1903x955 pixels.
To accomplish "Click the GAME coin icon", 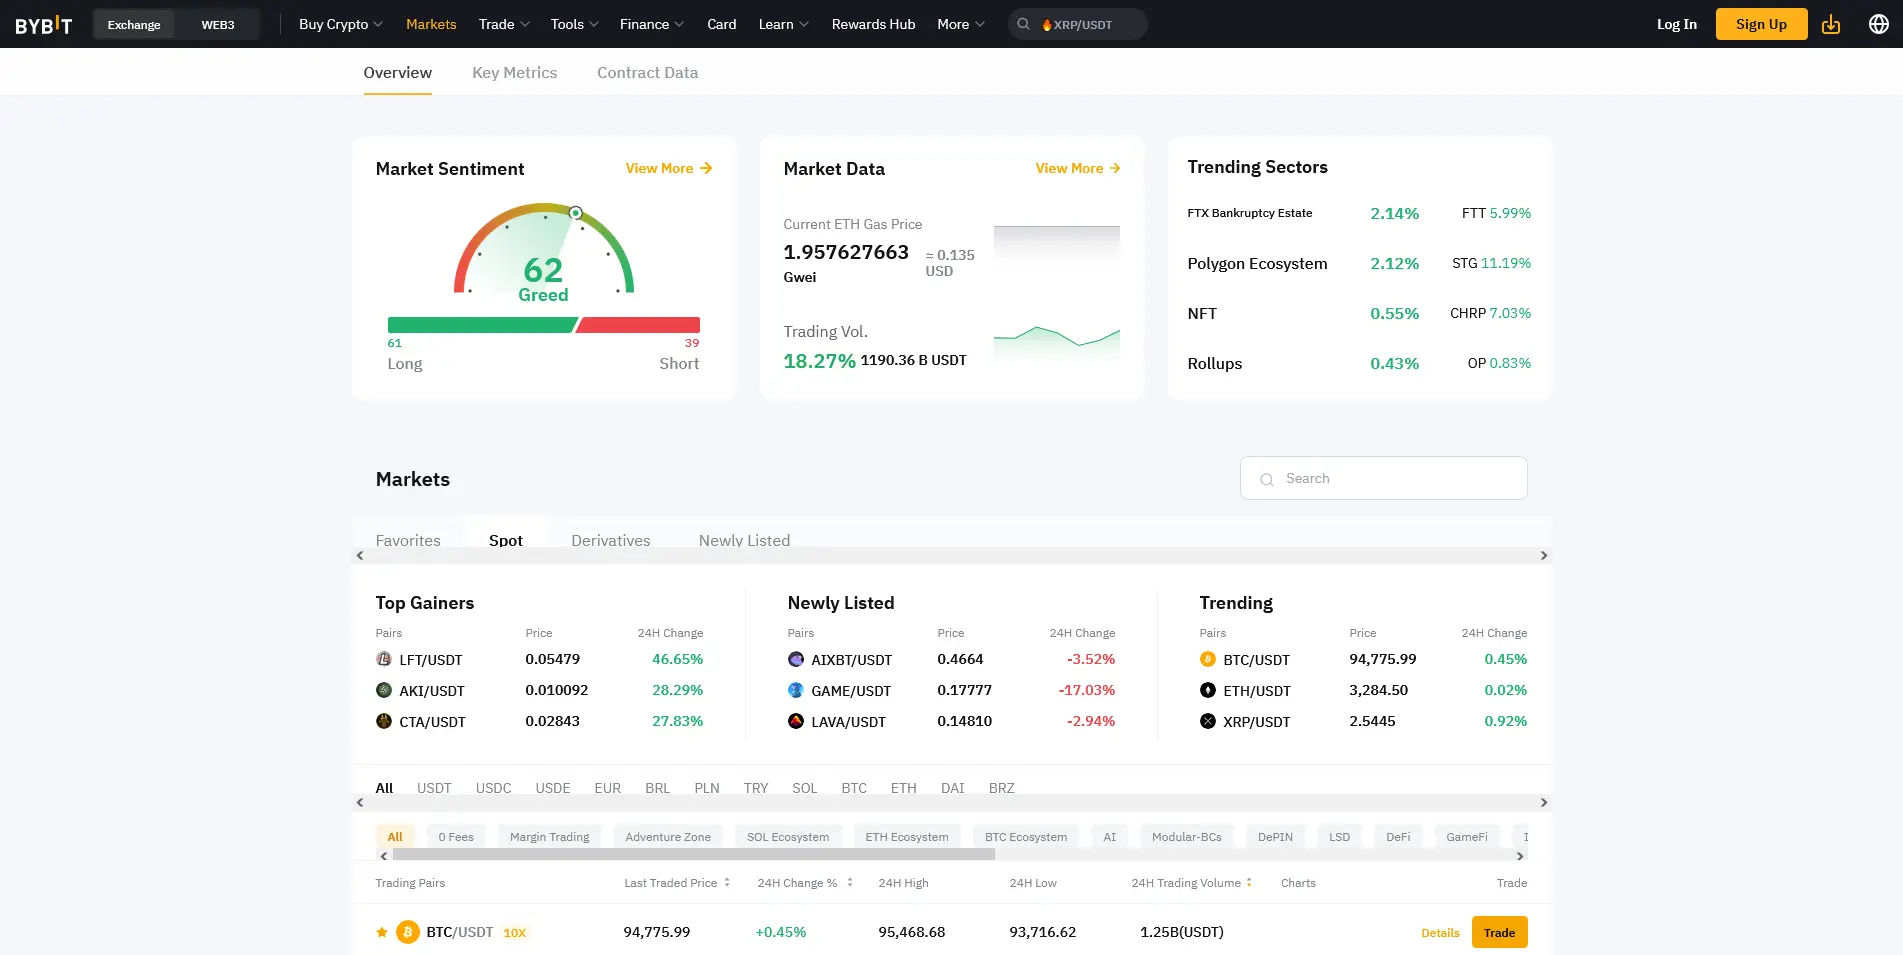I will pos(796,690).
